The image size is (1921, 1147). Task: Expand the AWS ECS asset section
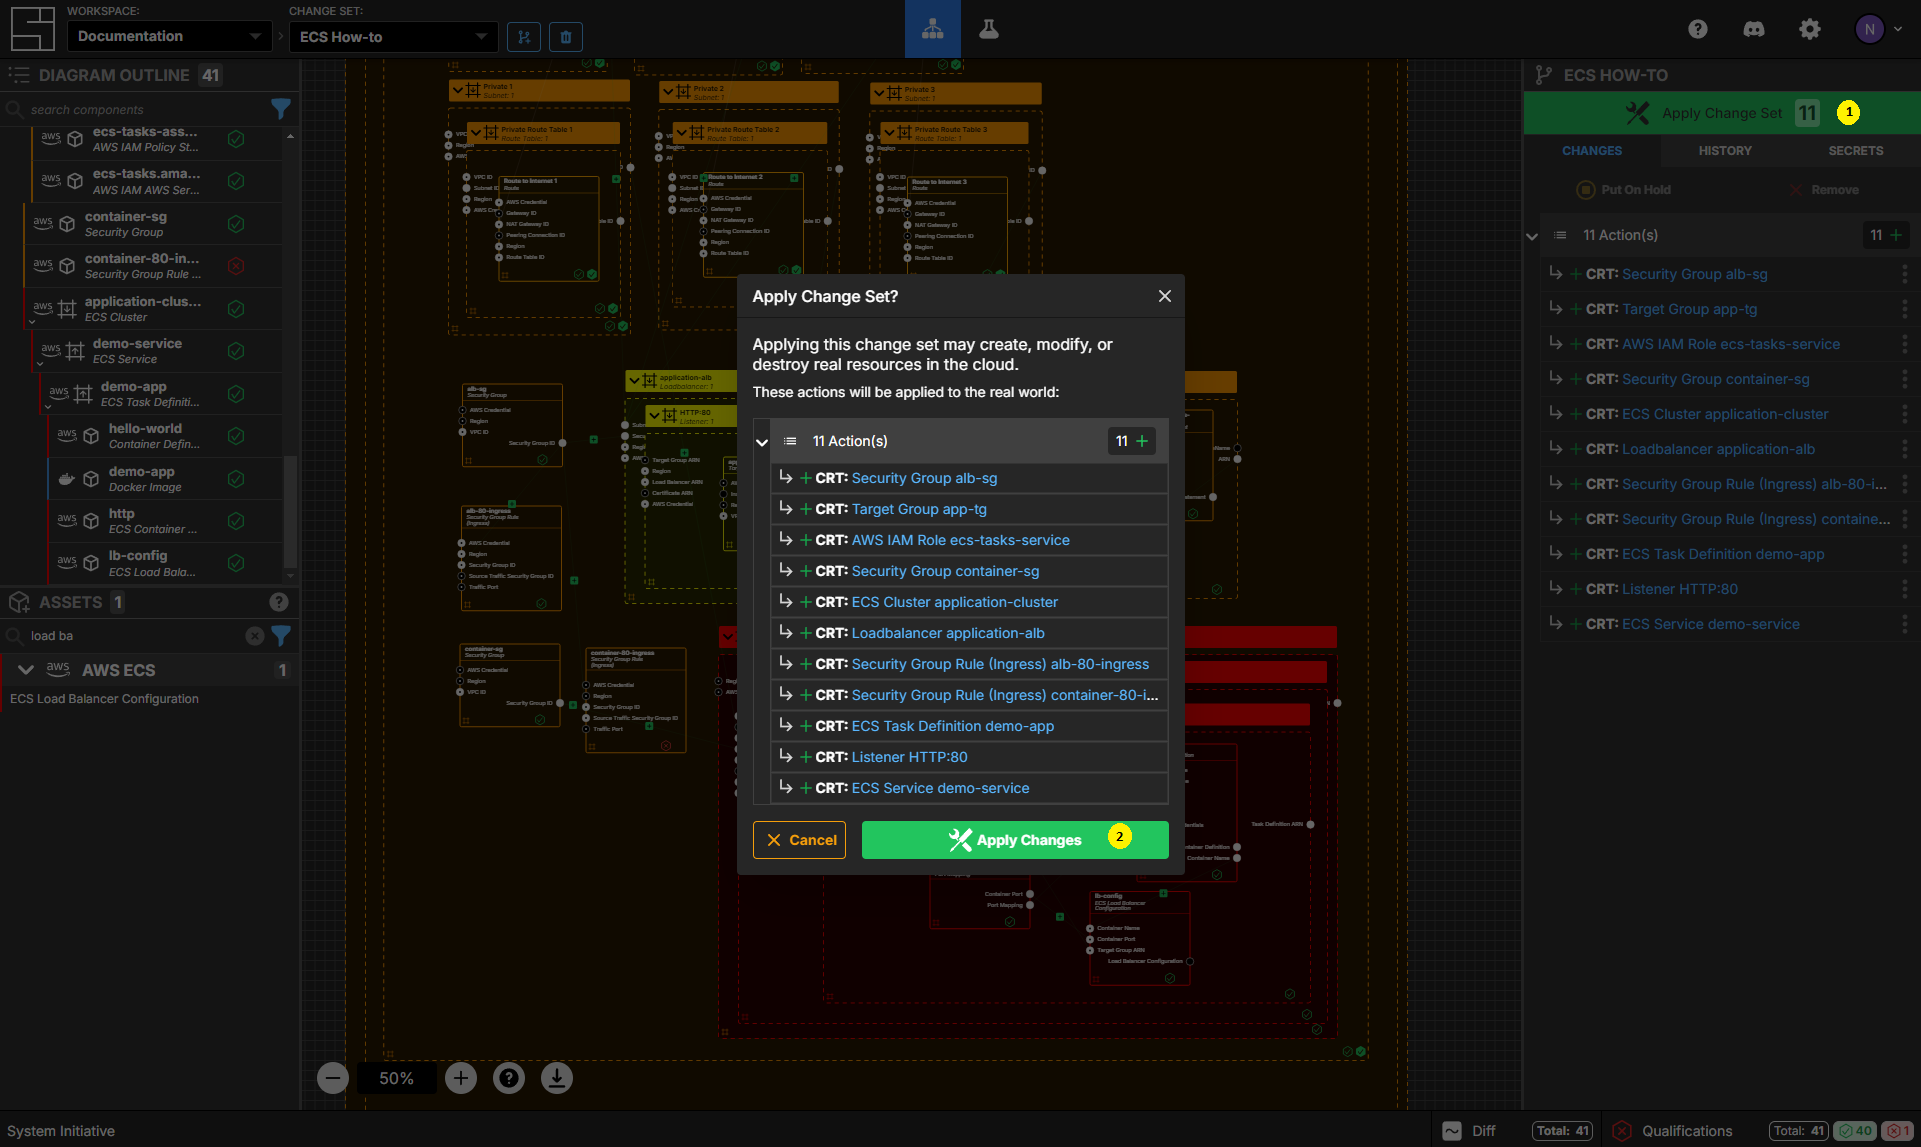(x=26, y=669)
